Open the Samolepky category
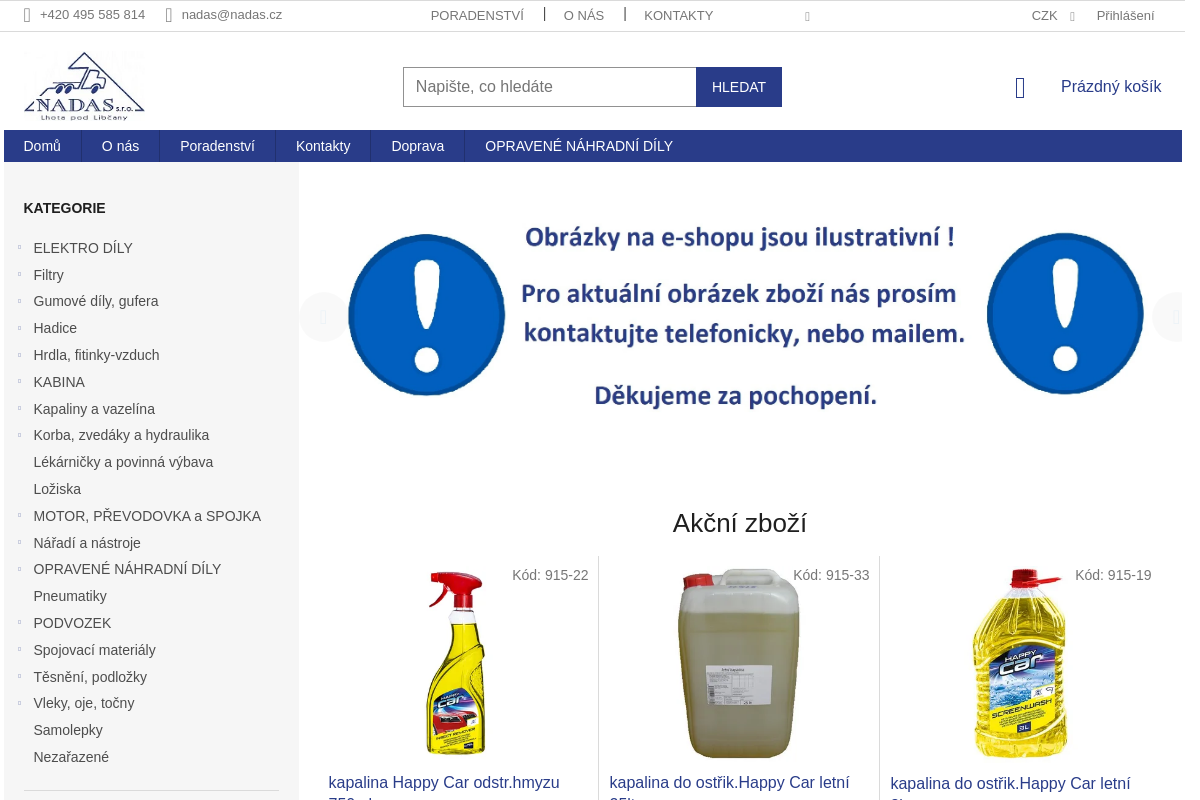 pyautogui.click(x=68, y=730)
